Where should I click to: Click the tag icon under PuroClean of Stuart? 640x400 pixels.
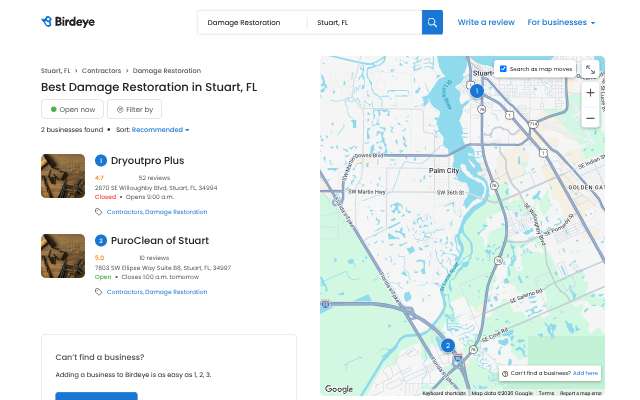[x=98, y=292]
